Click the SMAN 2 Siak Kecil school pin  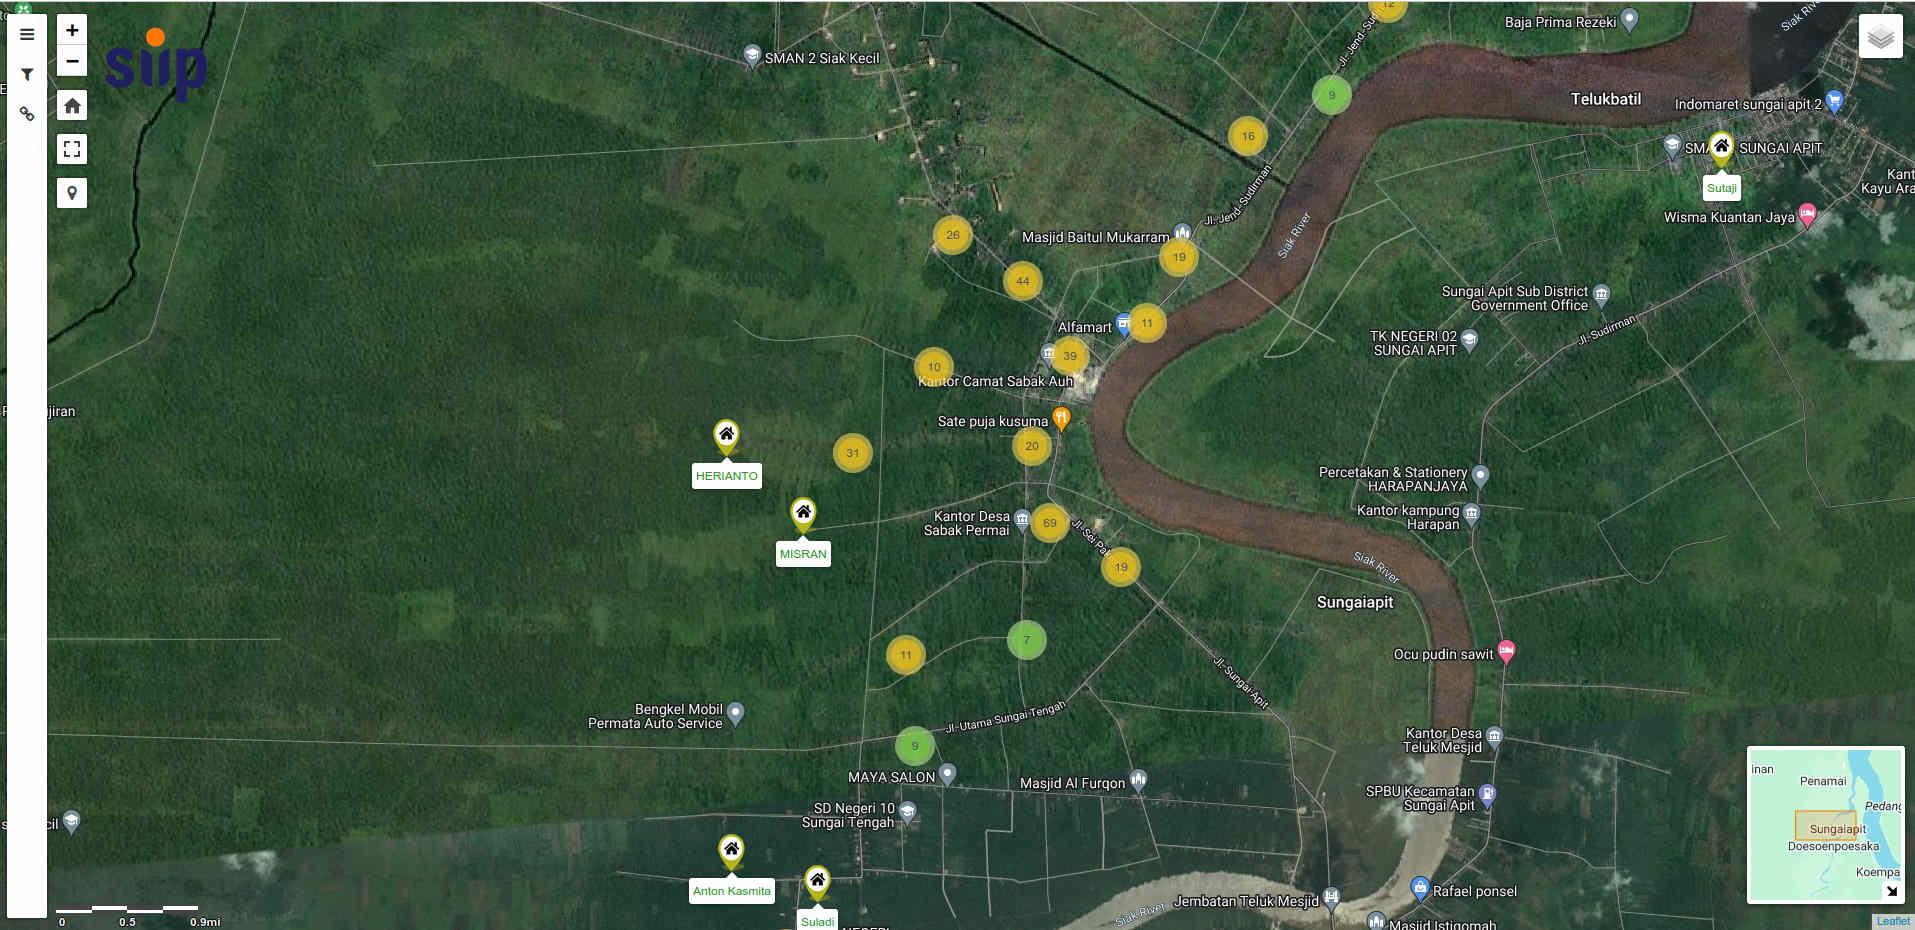(x=752, y=56)
